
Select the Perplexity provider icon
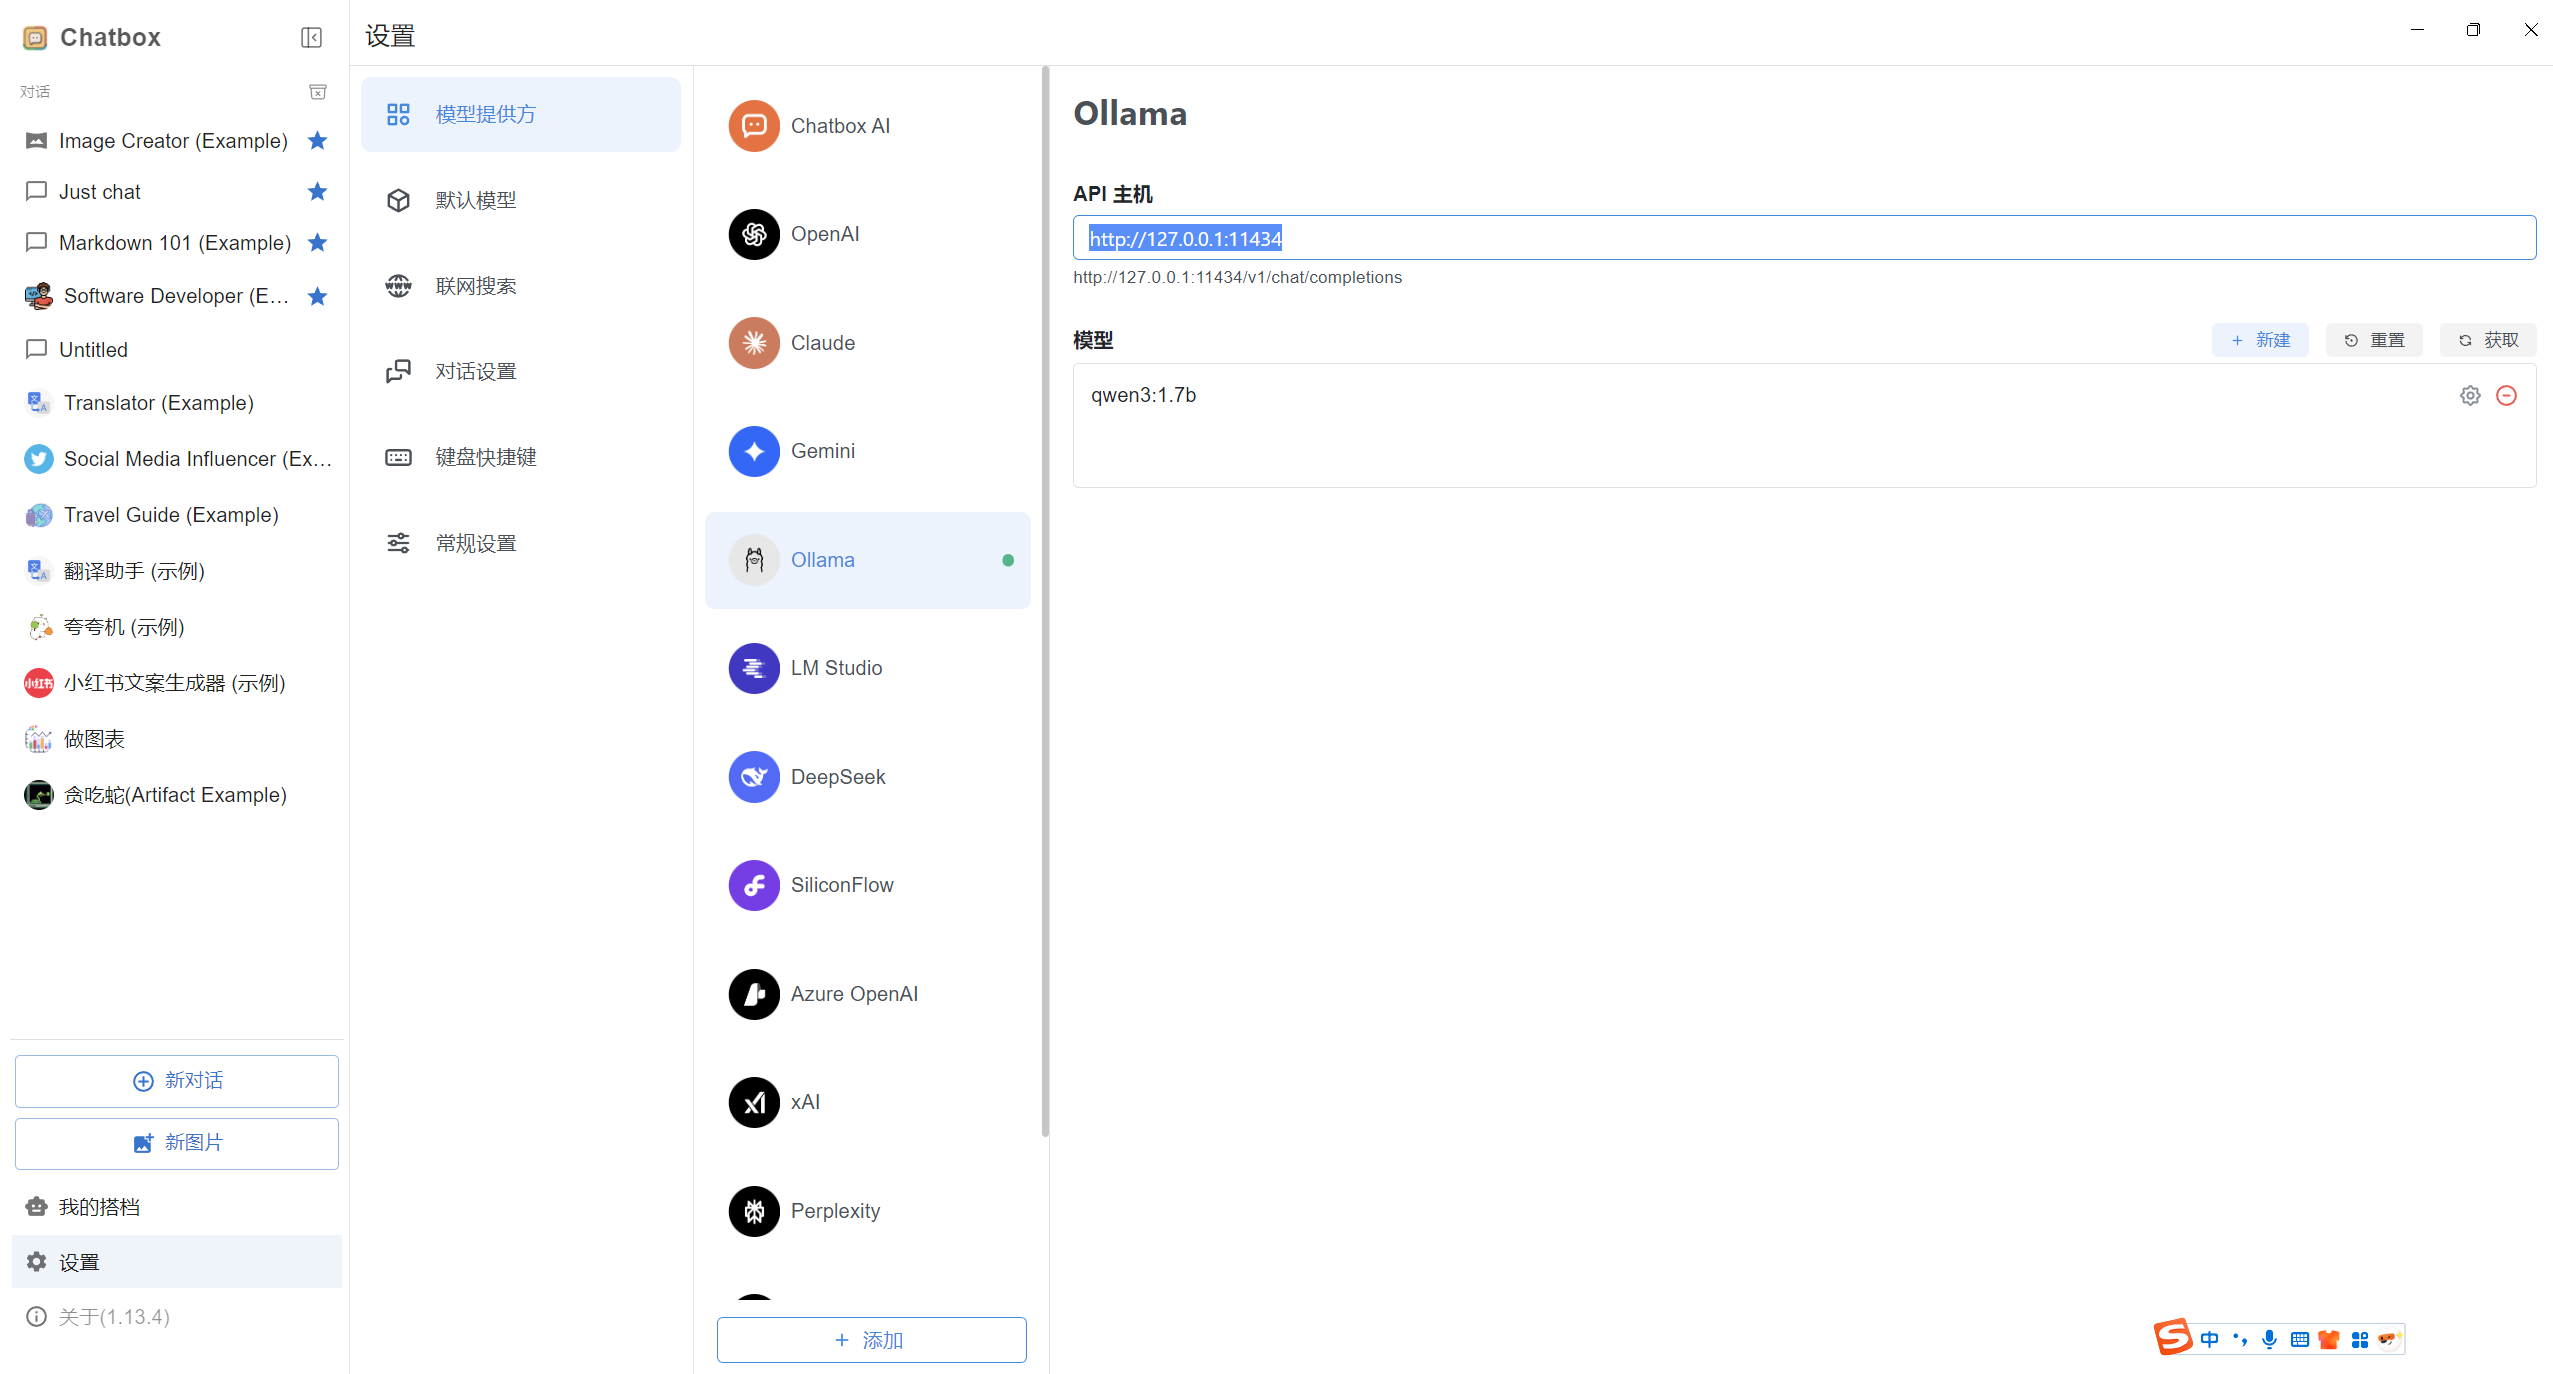coord(754,1211)
